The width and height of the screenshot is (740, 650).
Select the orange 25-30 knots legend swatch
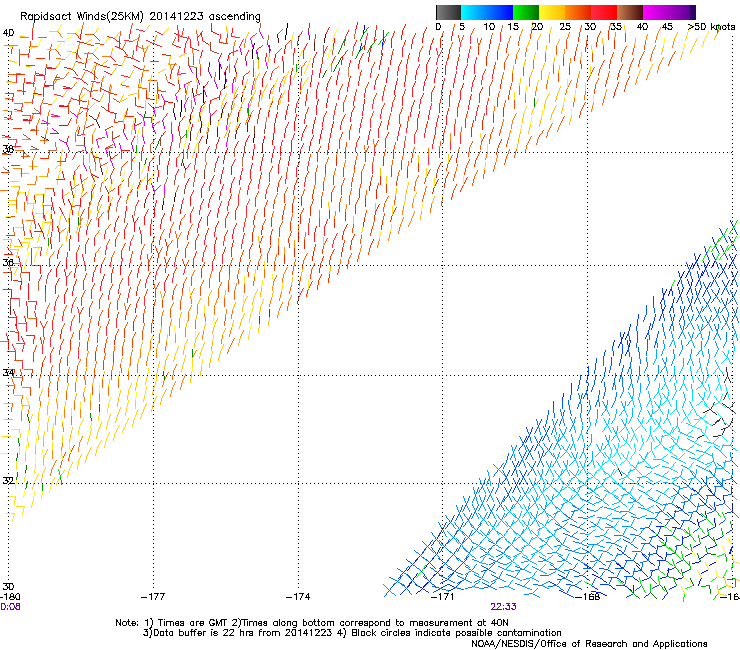[x=578, y=12]
